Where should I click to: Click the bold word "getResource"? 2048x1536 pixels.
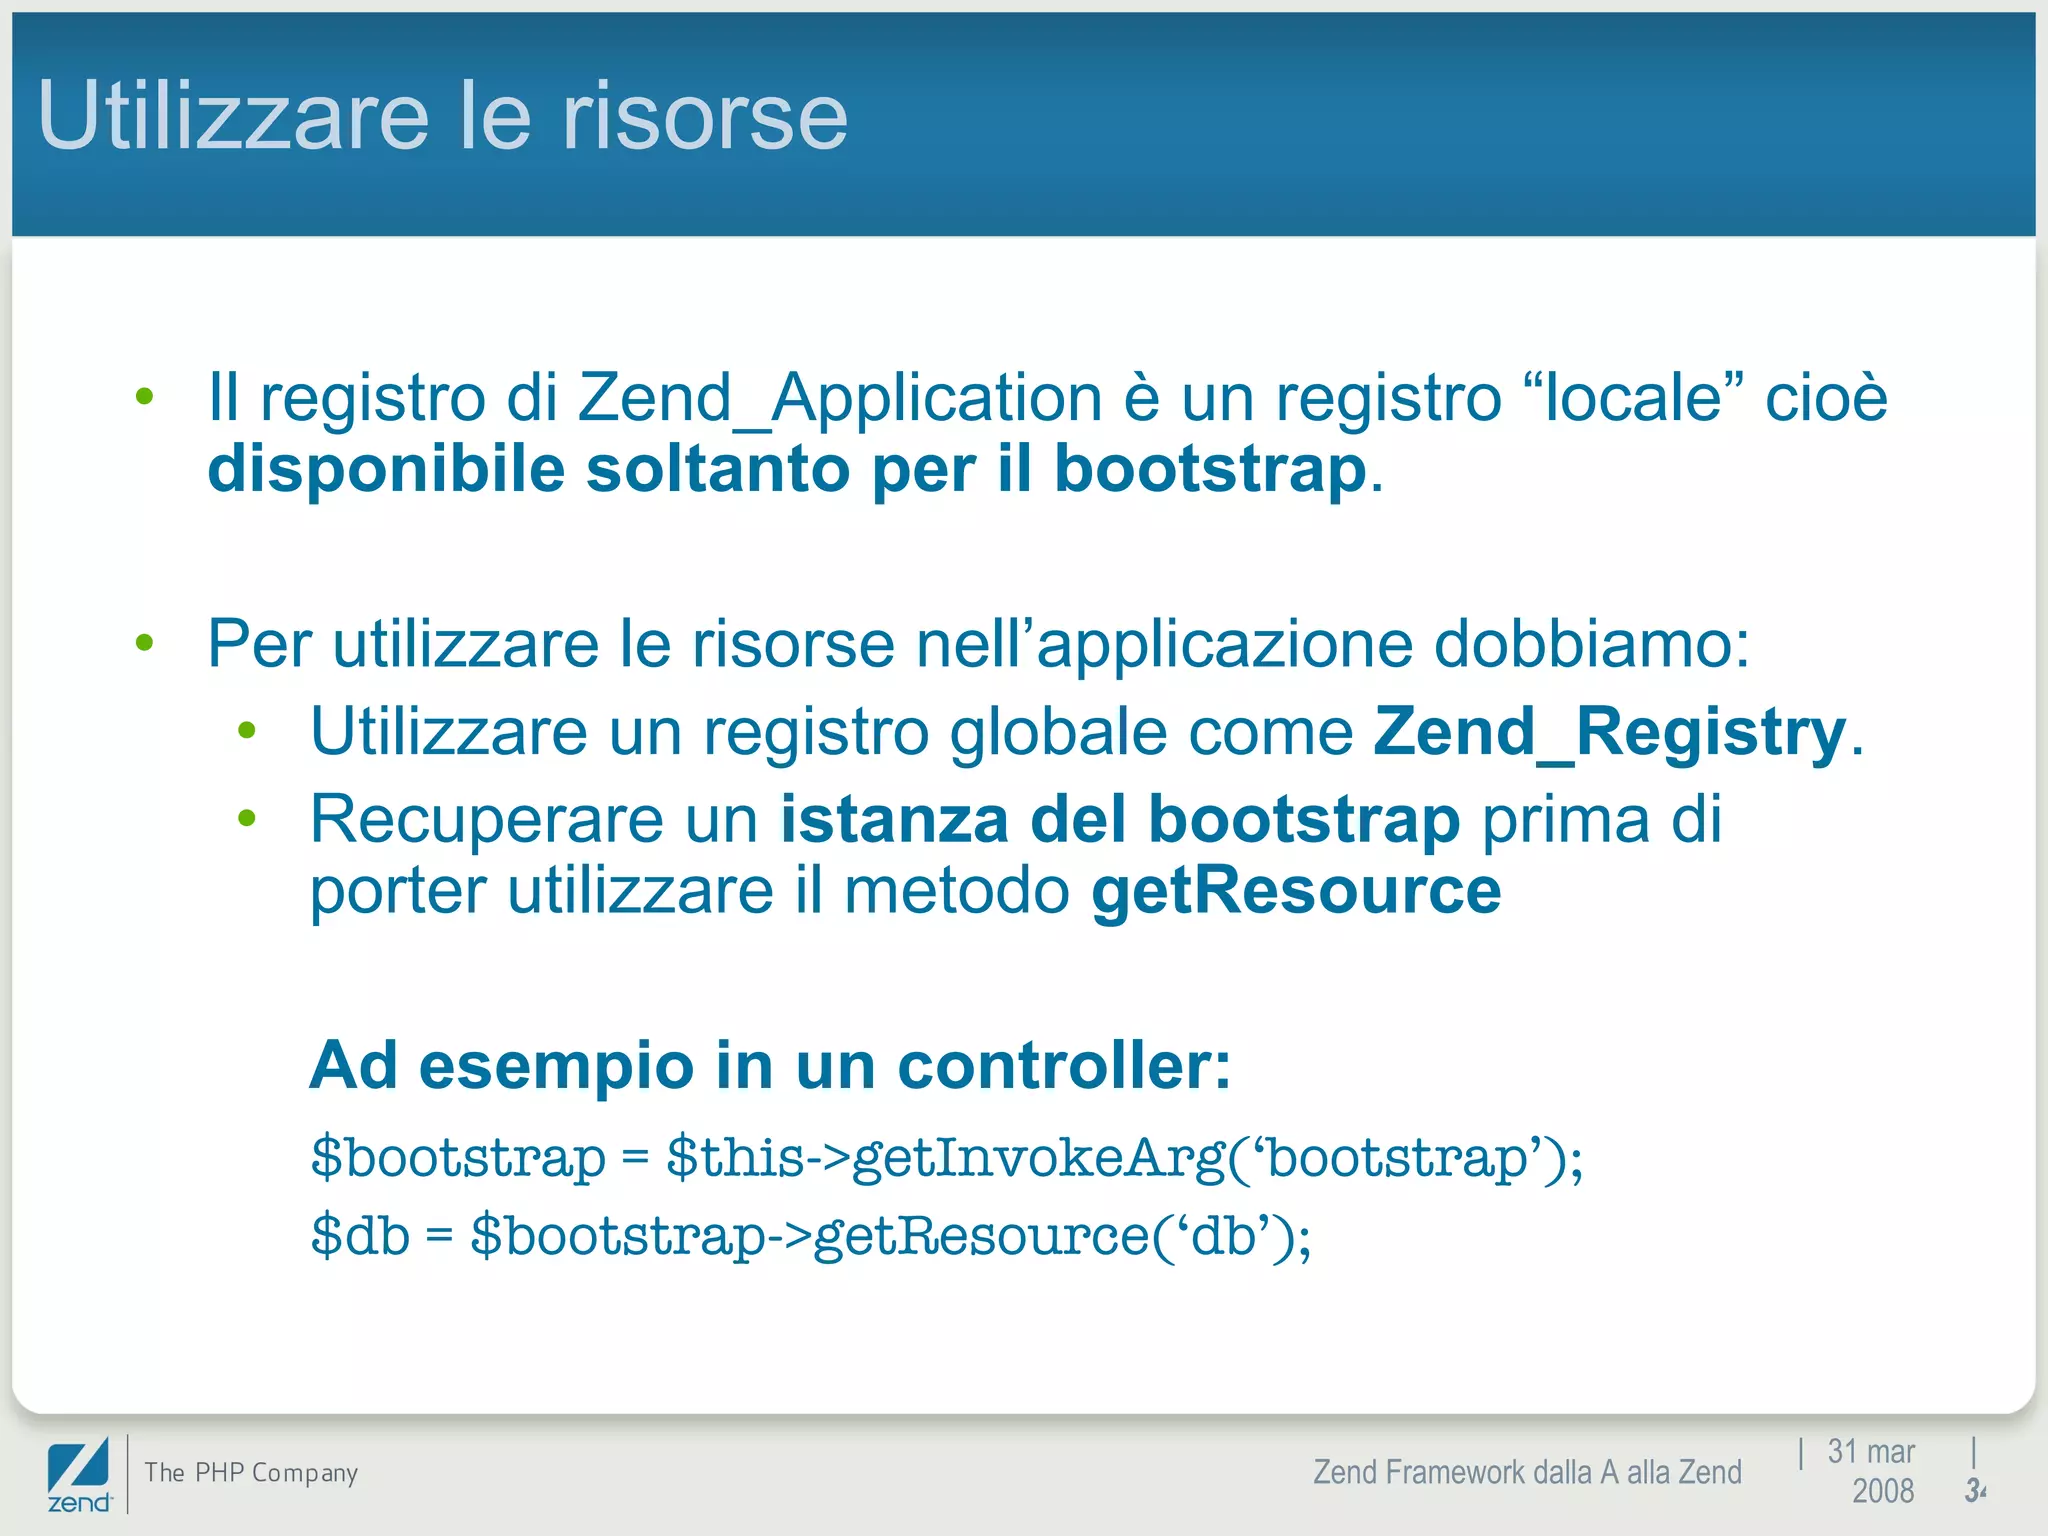point(1296,892)
